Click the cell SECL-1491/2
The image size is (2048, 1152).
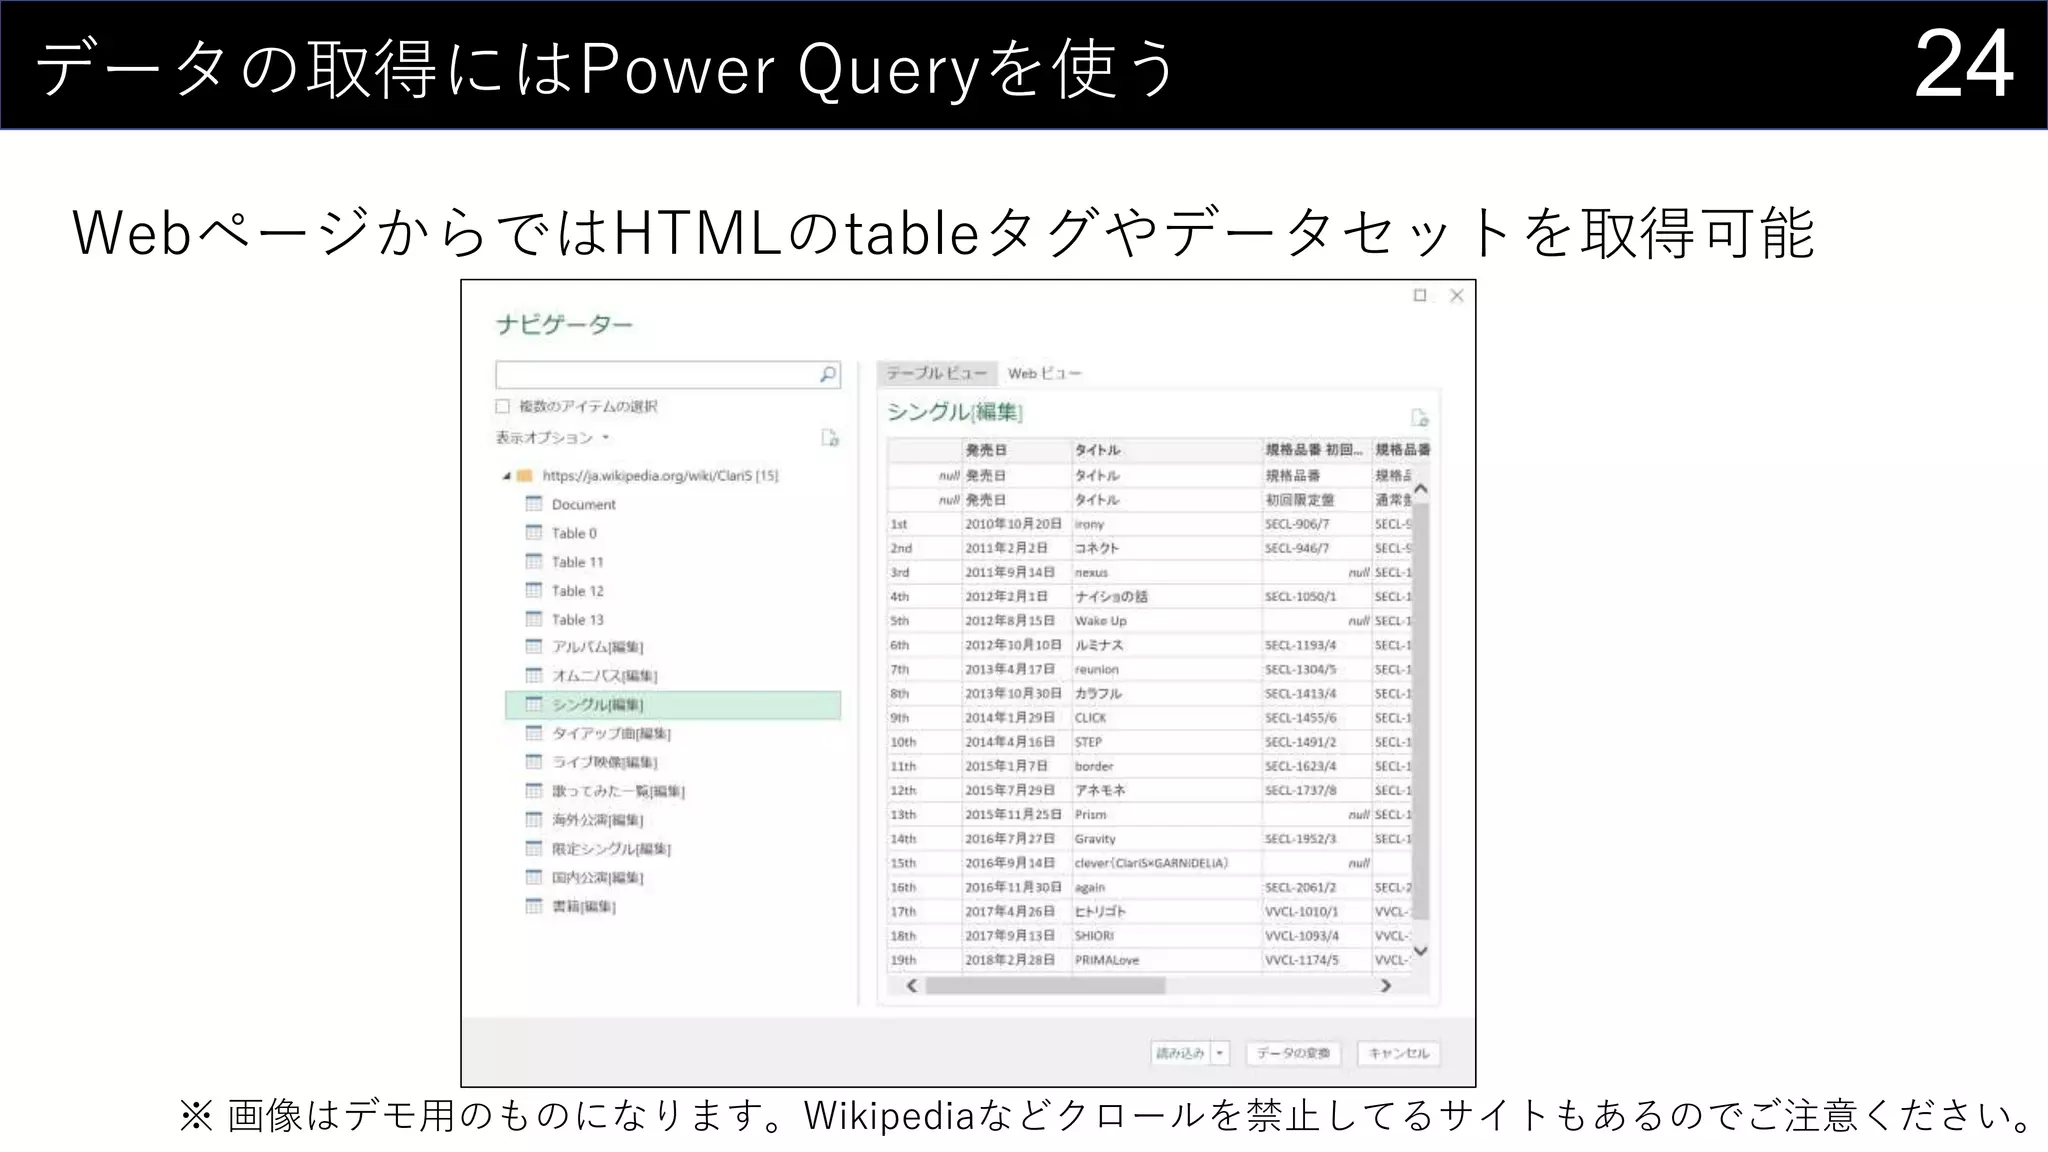coord(1316,742)
